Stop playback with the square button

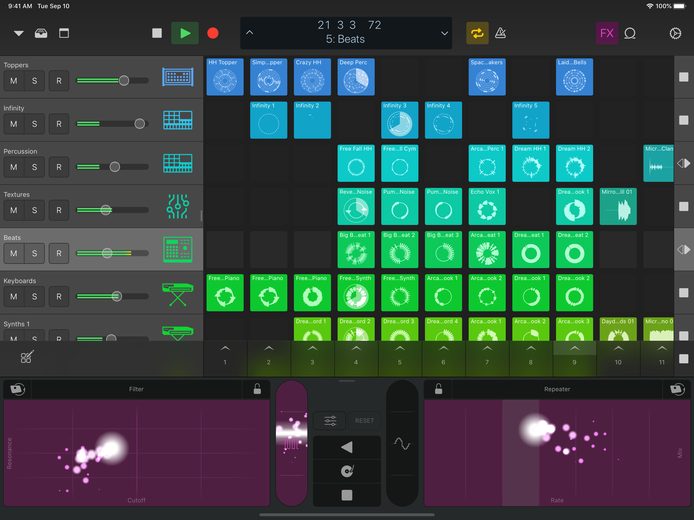click(157, 33)
